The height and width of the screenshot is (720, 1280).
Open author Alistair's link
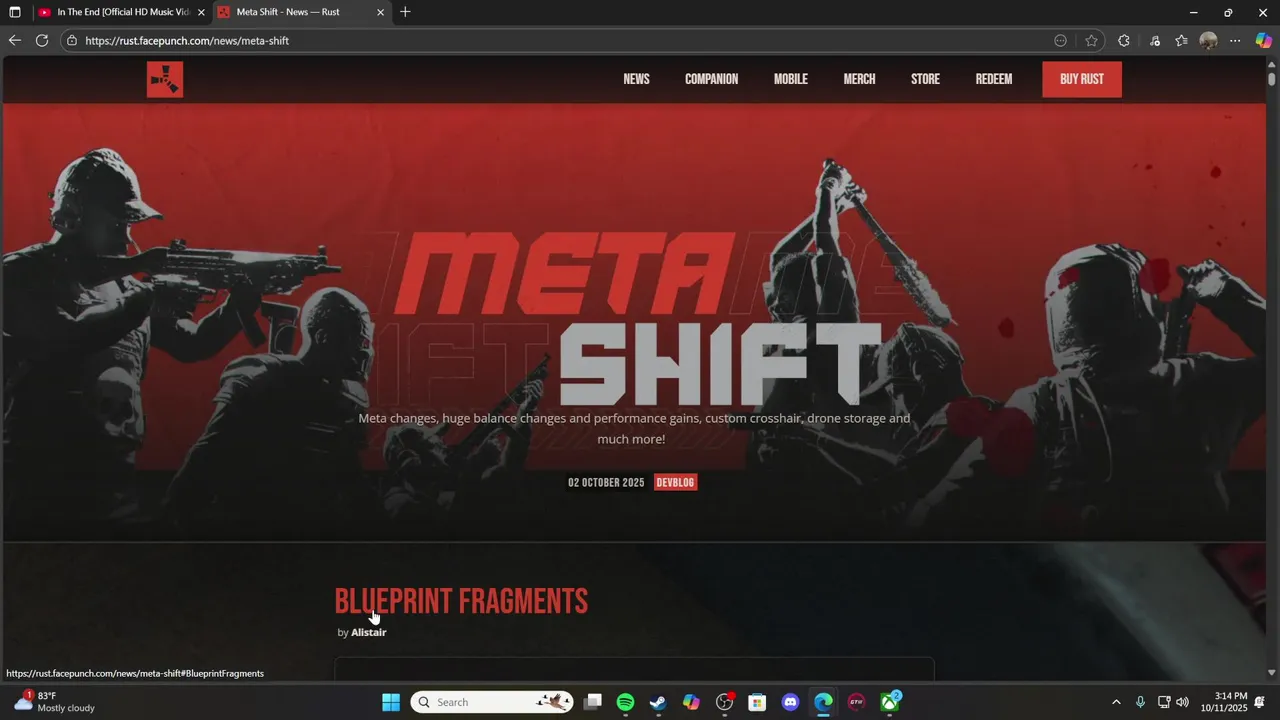coord(368,632)
